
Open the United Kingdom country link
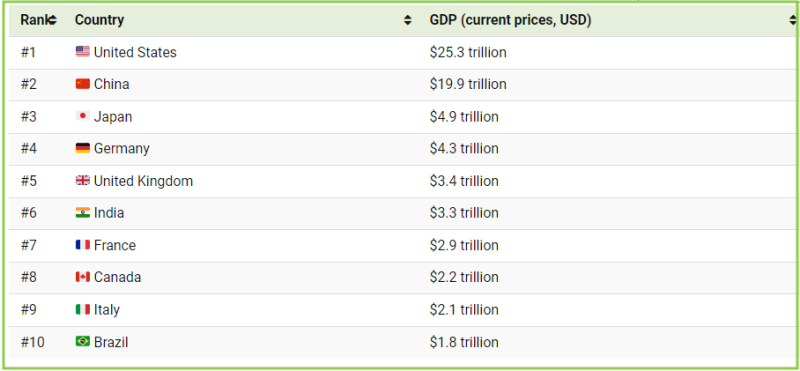[143, 181]
